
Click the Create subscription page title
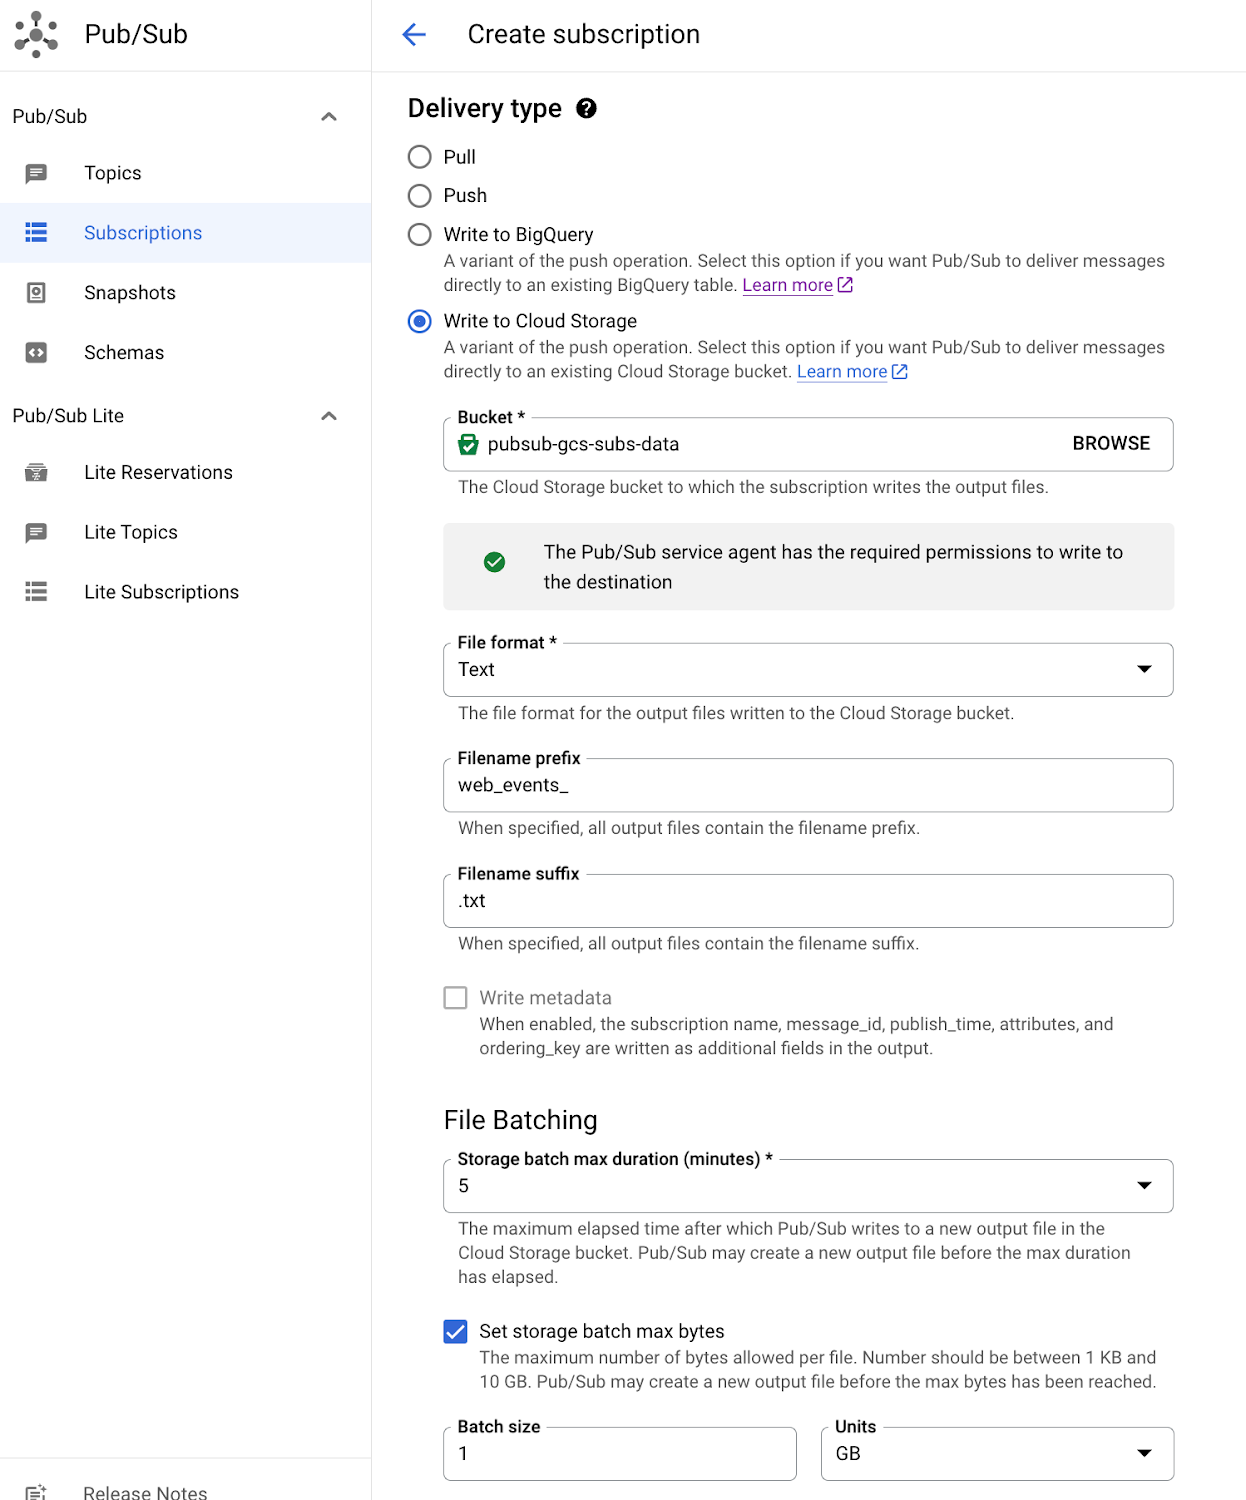pos(584,35)
